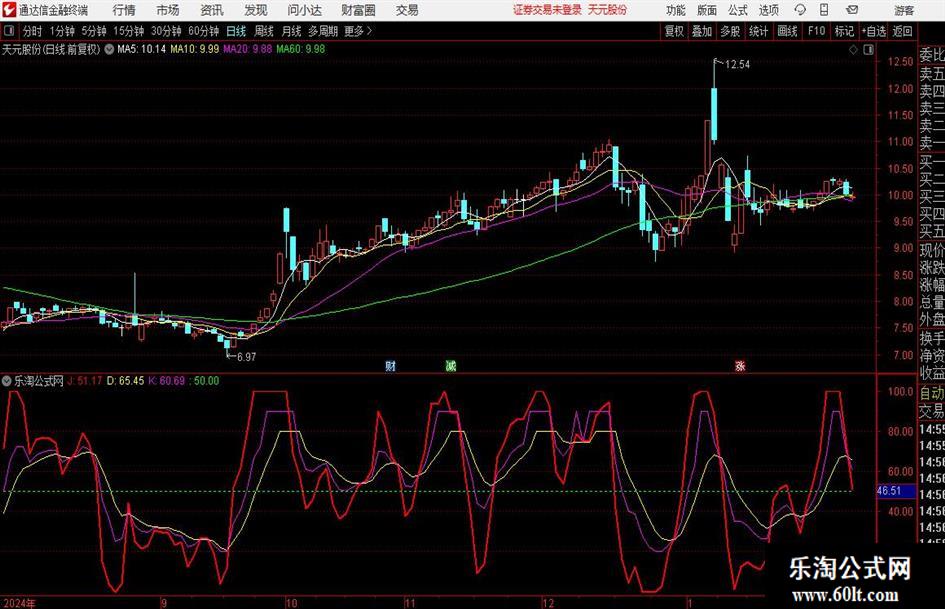Viewport: 945px width, 609px height.
Task: Click the 乐淘公式网 indicator name label
Action: click(39, 381)
